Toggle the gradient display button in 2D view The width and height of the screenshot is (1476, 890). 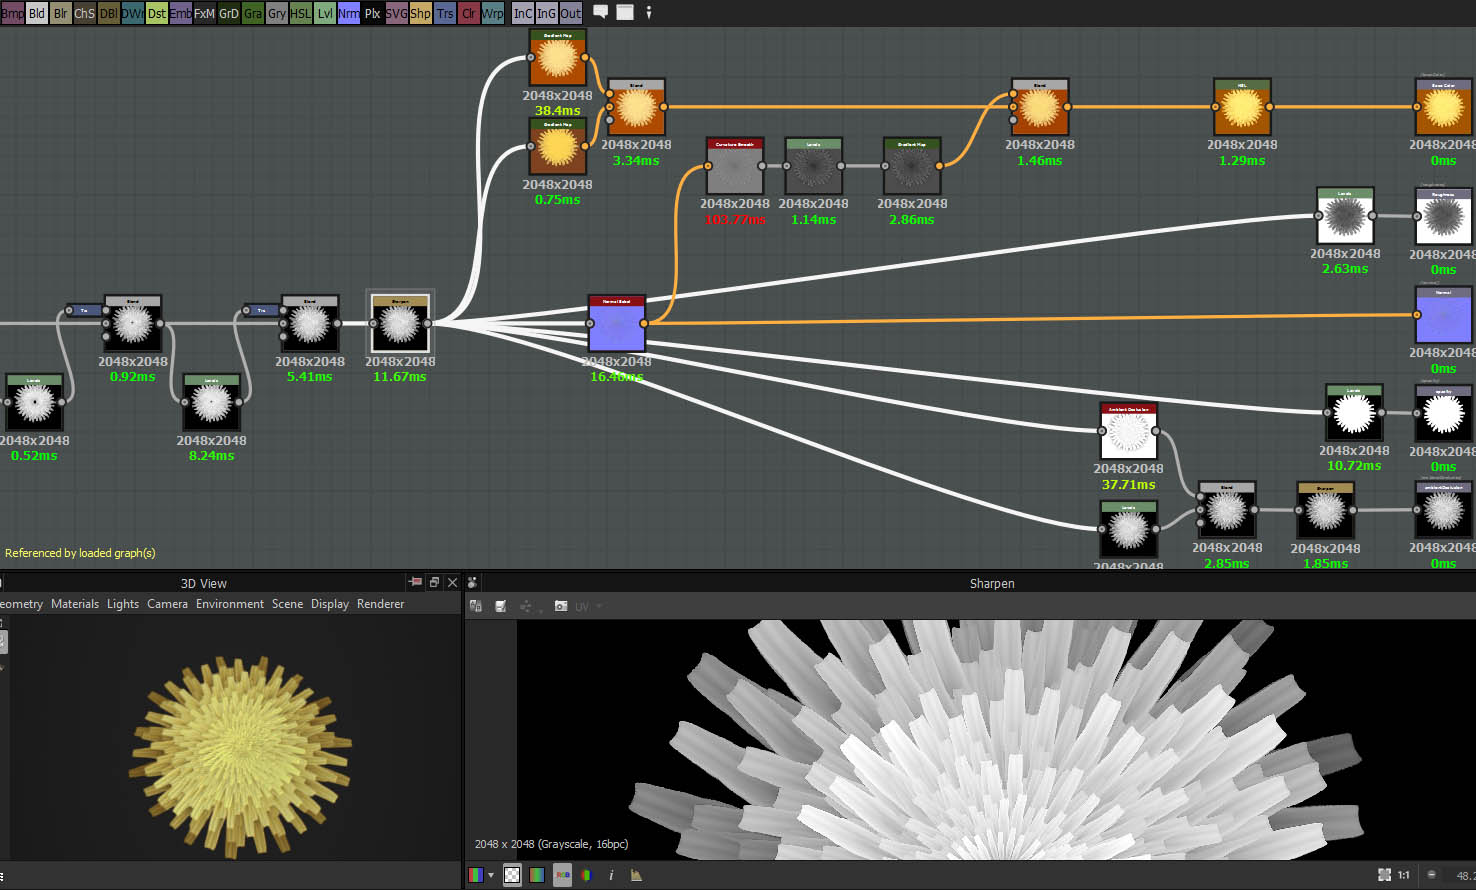[537, 875]
